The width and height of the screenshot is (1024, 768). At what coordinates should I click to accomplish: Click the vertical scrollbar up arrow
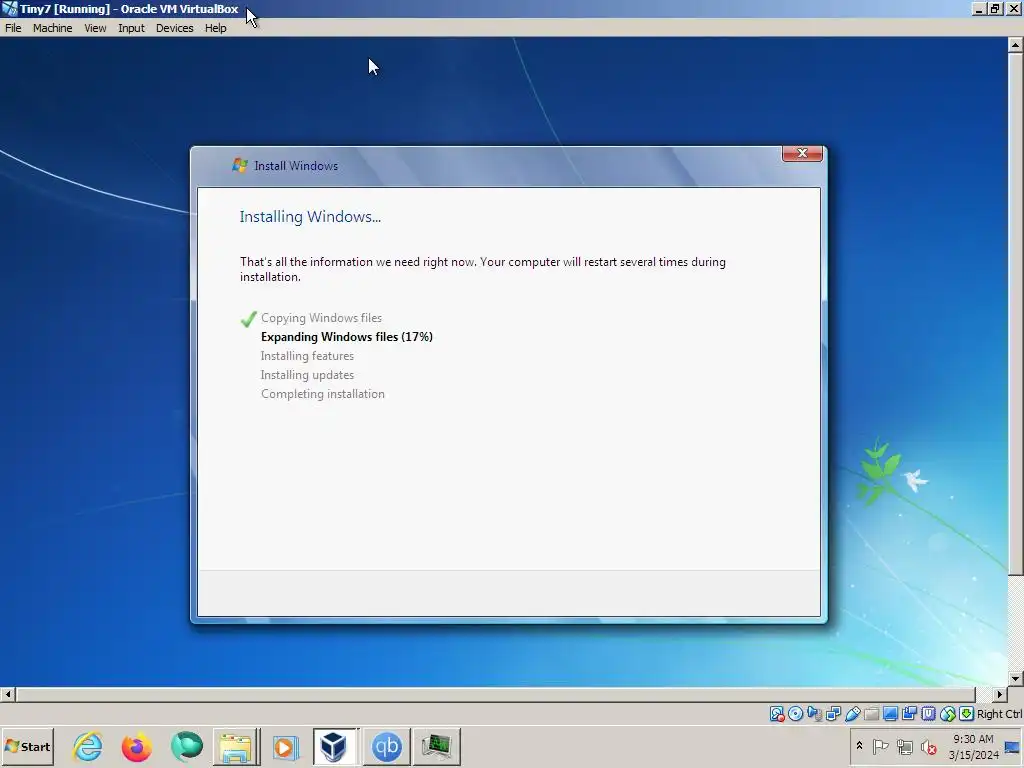[x=1015, y=45]
